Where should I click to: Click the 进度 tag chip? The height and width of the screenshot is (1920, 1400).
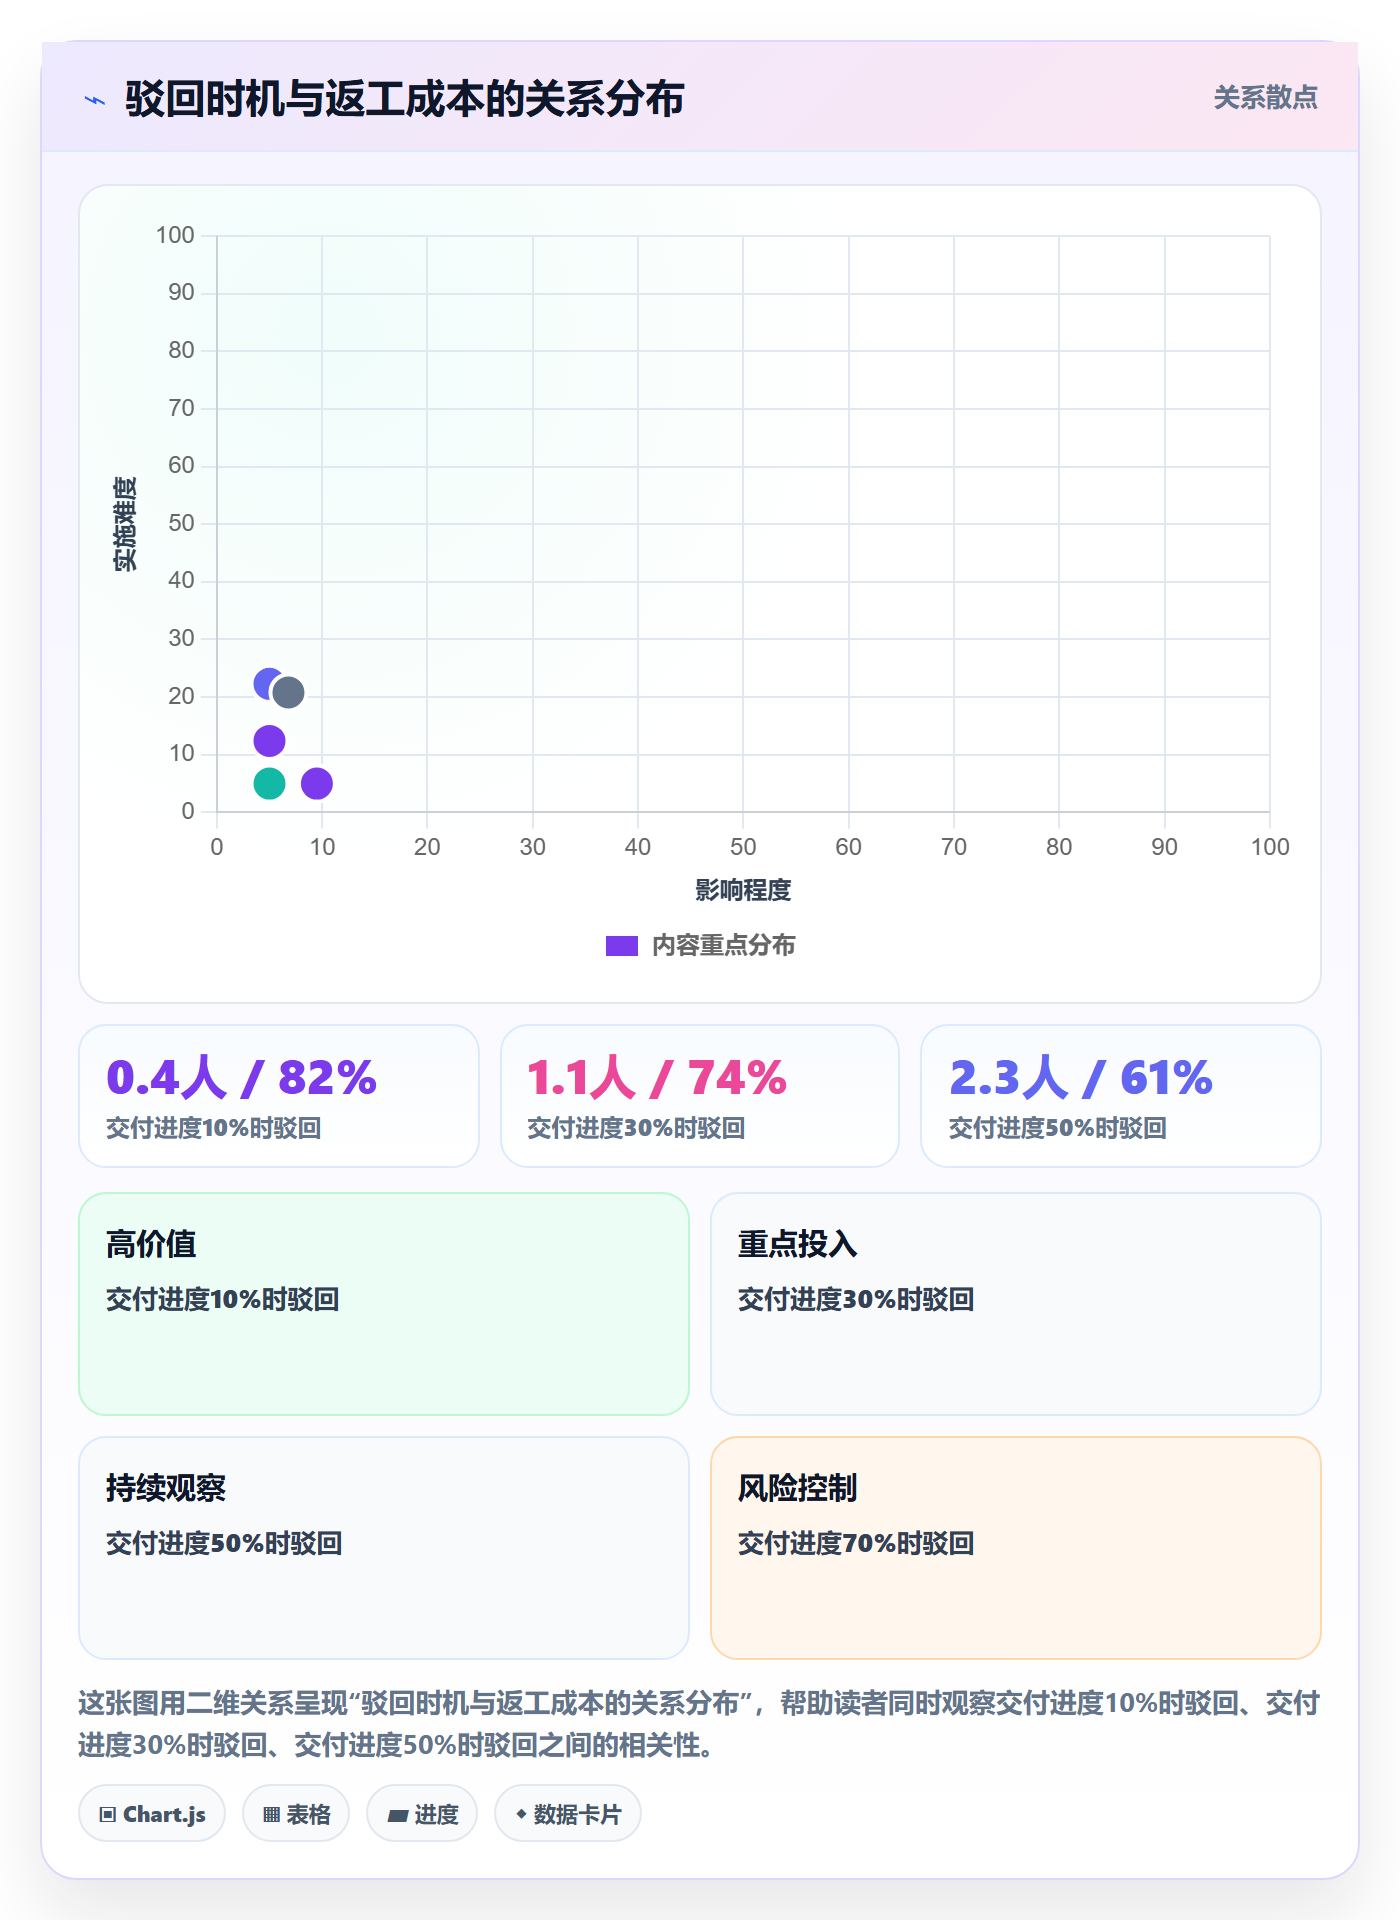pyautogui.click(x=422, y=1814)
